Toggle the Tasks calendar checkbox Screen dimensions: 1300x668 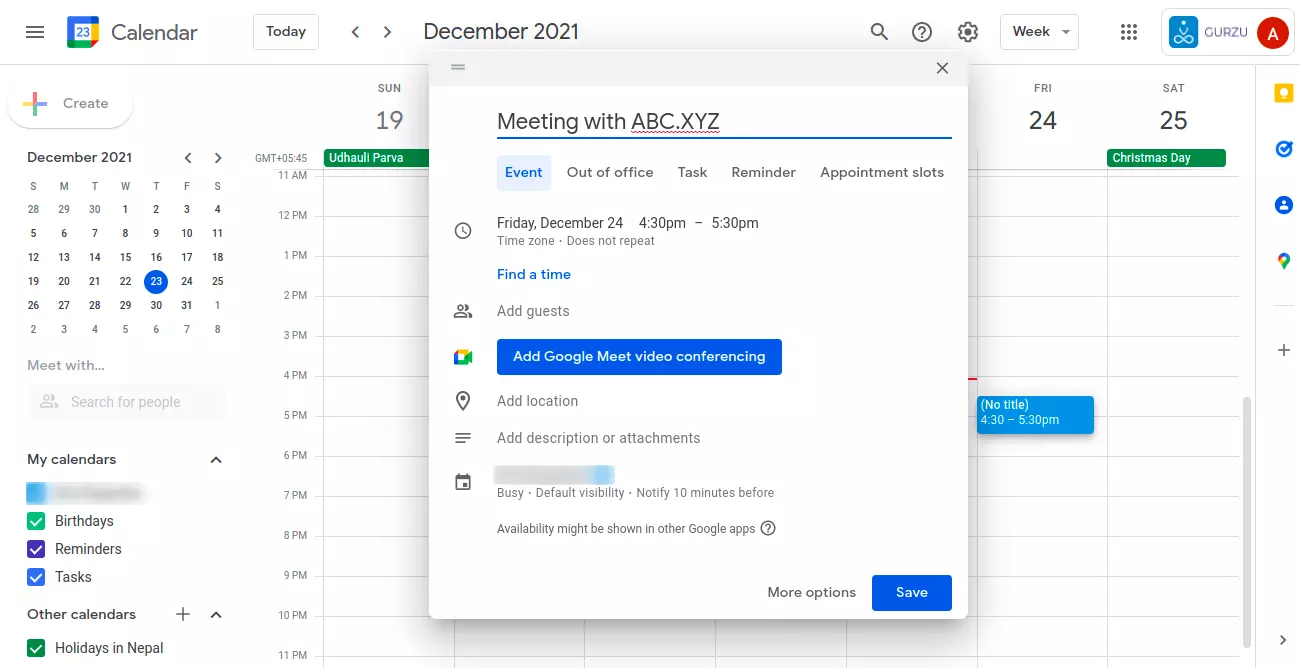36,577
